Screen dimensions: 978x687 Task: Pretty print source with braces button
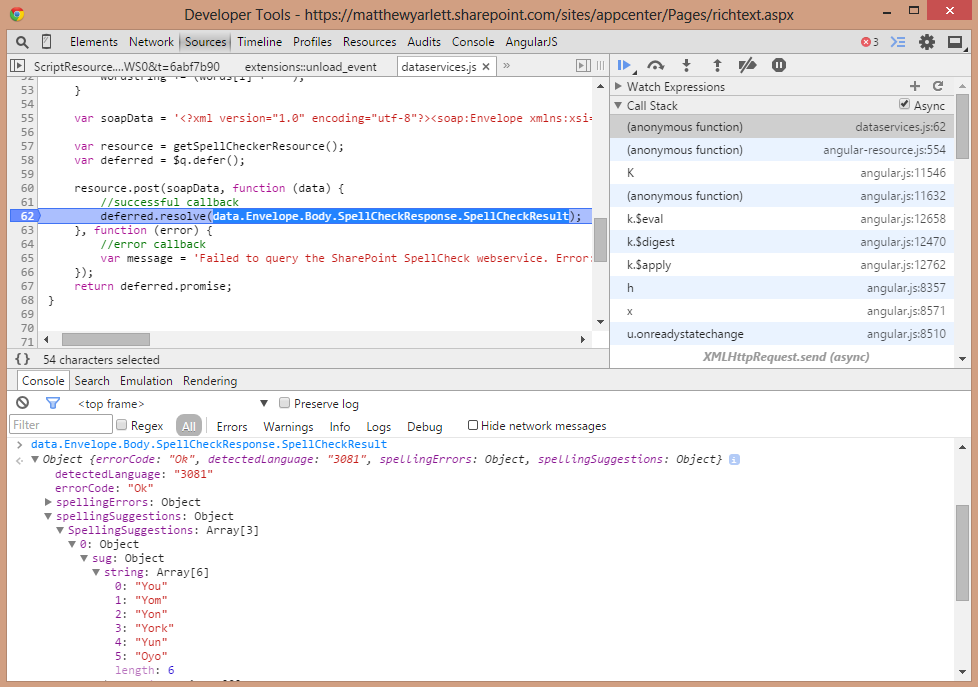click(22, 359)
